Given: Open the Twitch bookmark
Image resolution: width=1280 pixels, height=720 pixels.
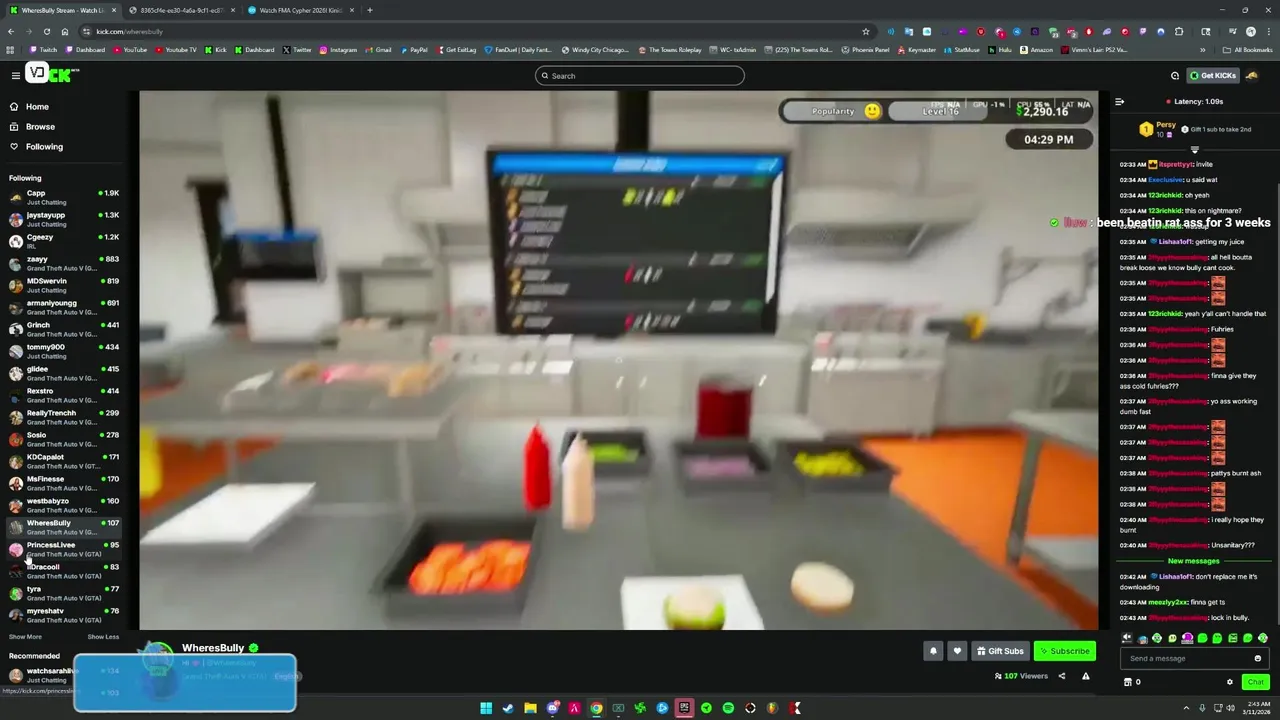Looking at the screenshot, I should (x=43, y=49).
